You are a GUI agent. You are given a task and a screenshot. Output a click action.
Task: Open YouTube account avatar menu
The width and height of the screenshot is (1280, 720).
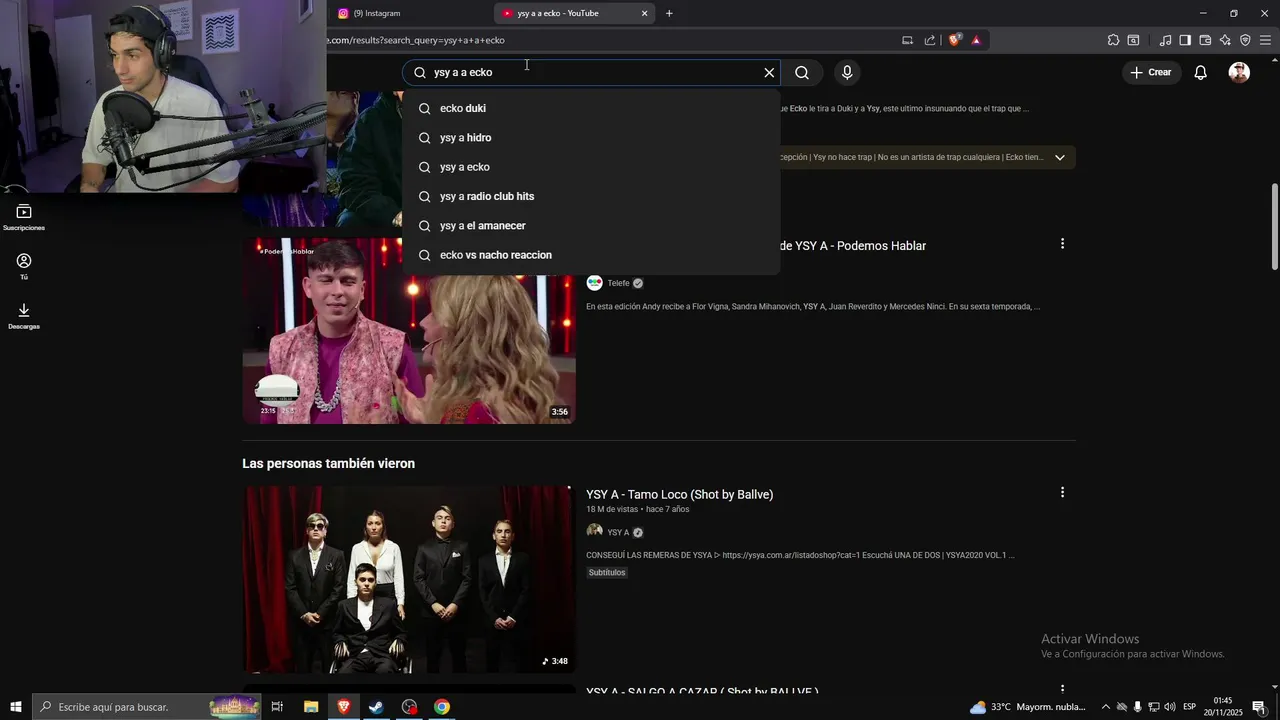click(1239, 72)
